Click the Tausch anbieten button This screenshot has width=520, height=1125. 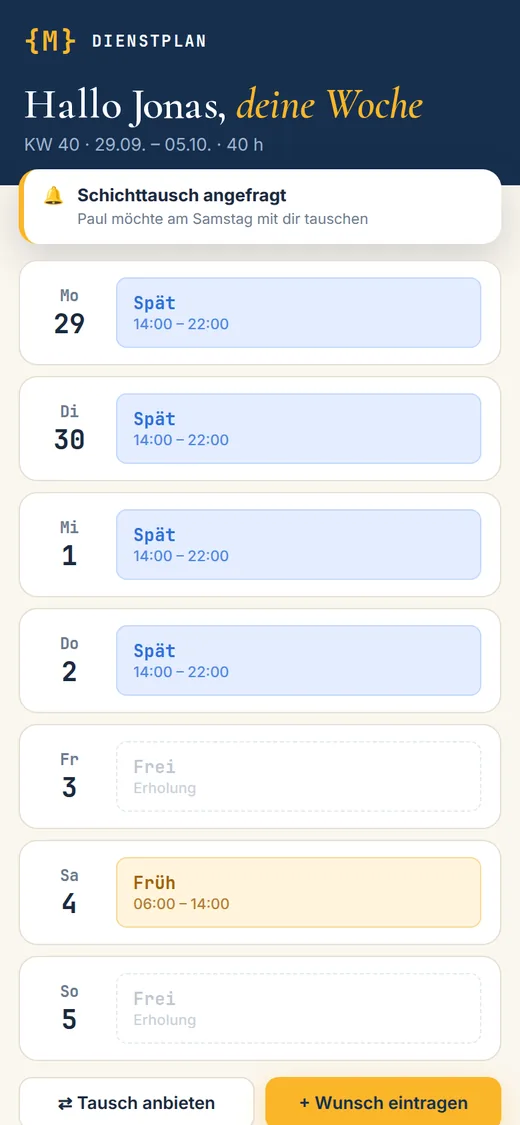click(136, 1102)
